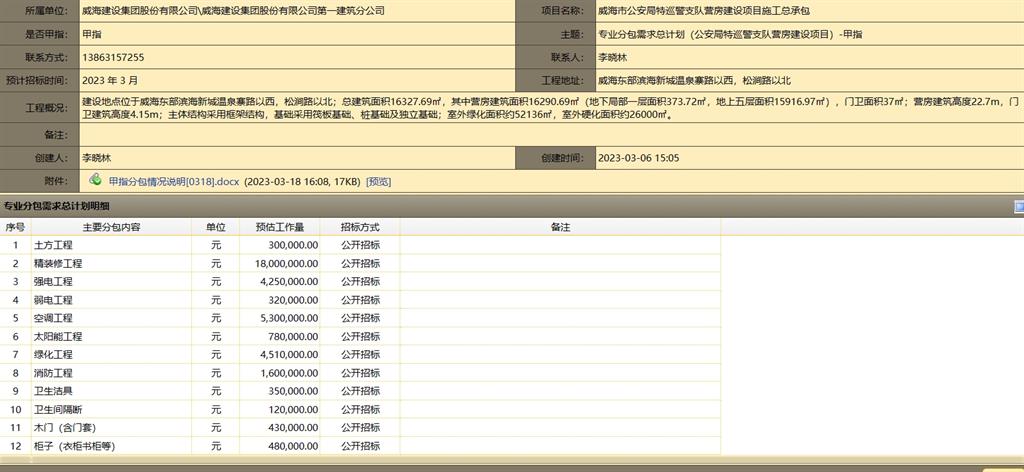Image resolution: width=1024 pixels, height=472 pixels.
Task: Click the 招标方式 column header
Action: coord(360,227)
